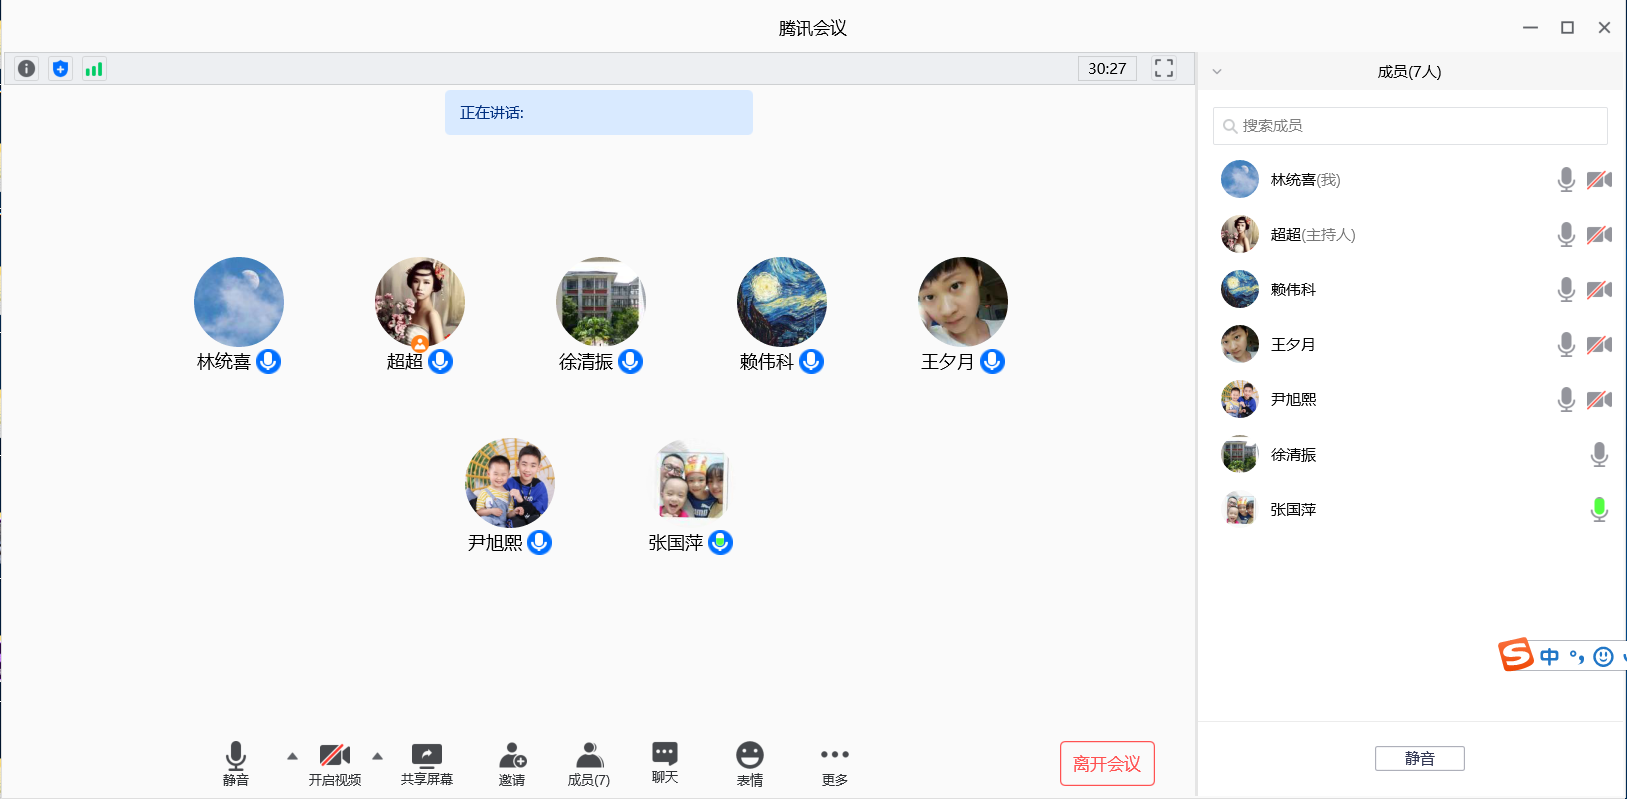
Task: Click the Search Members (搜索成员) field
Action: [x=1410, y=126]
